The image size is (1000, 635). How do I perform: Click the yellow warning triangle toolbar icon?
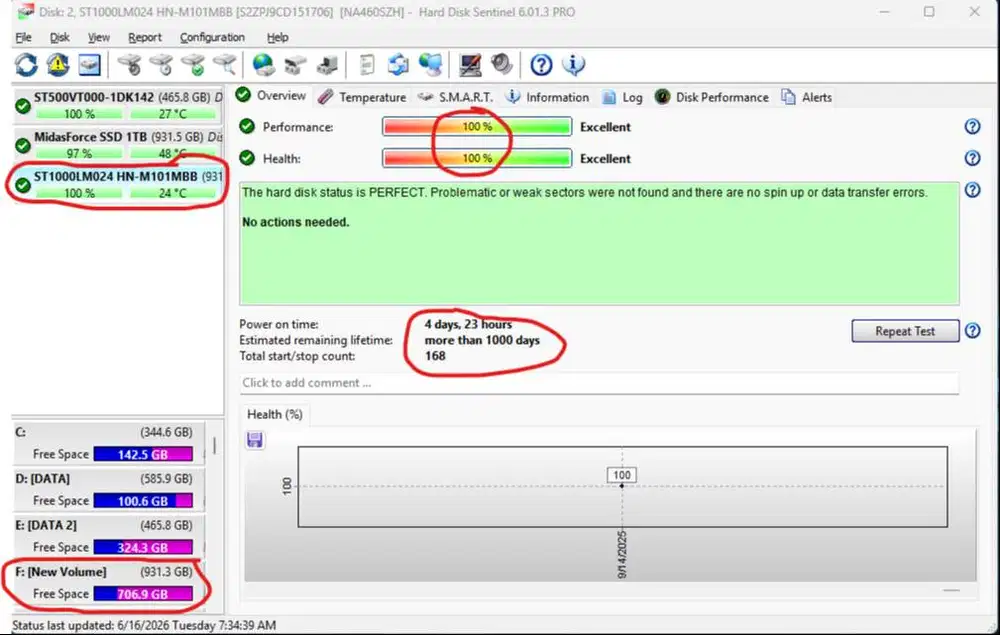57,65
